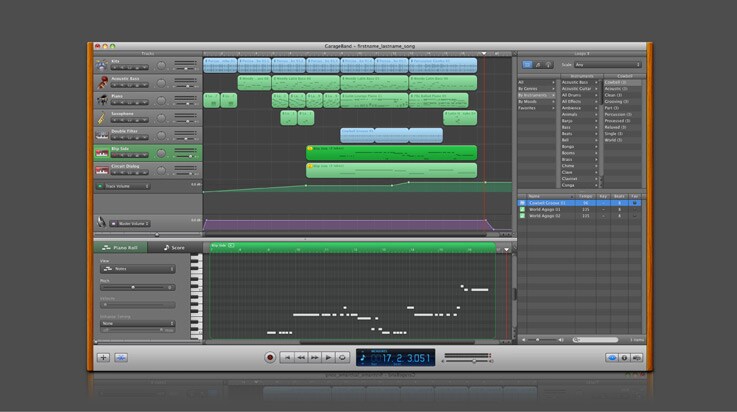Click the Piano track instrument icon

tap(102, 100)
